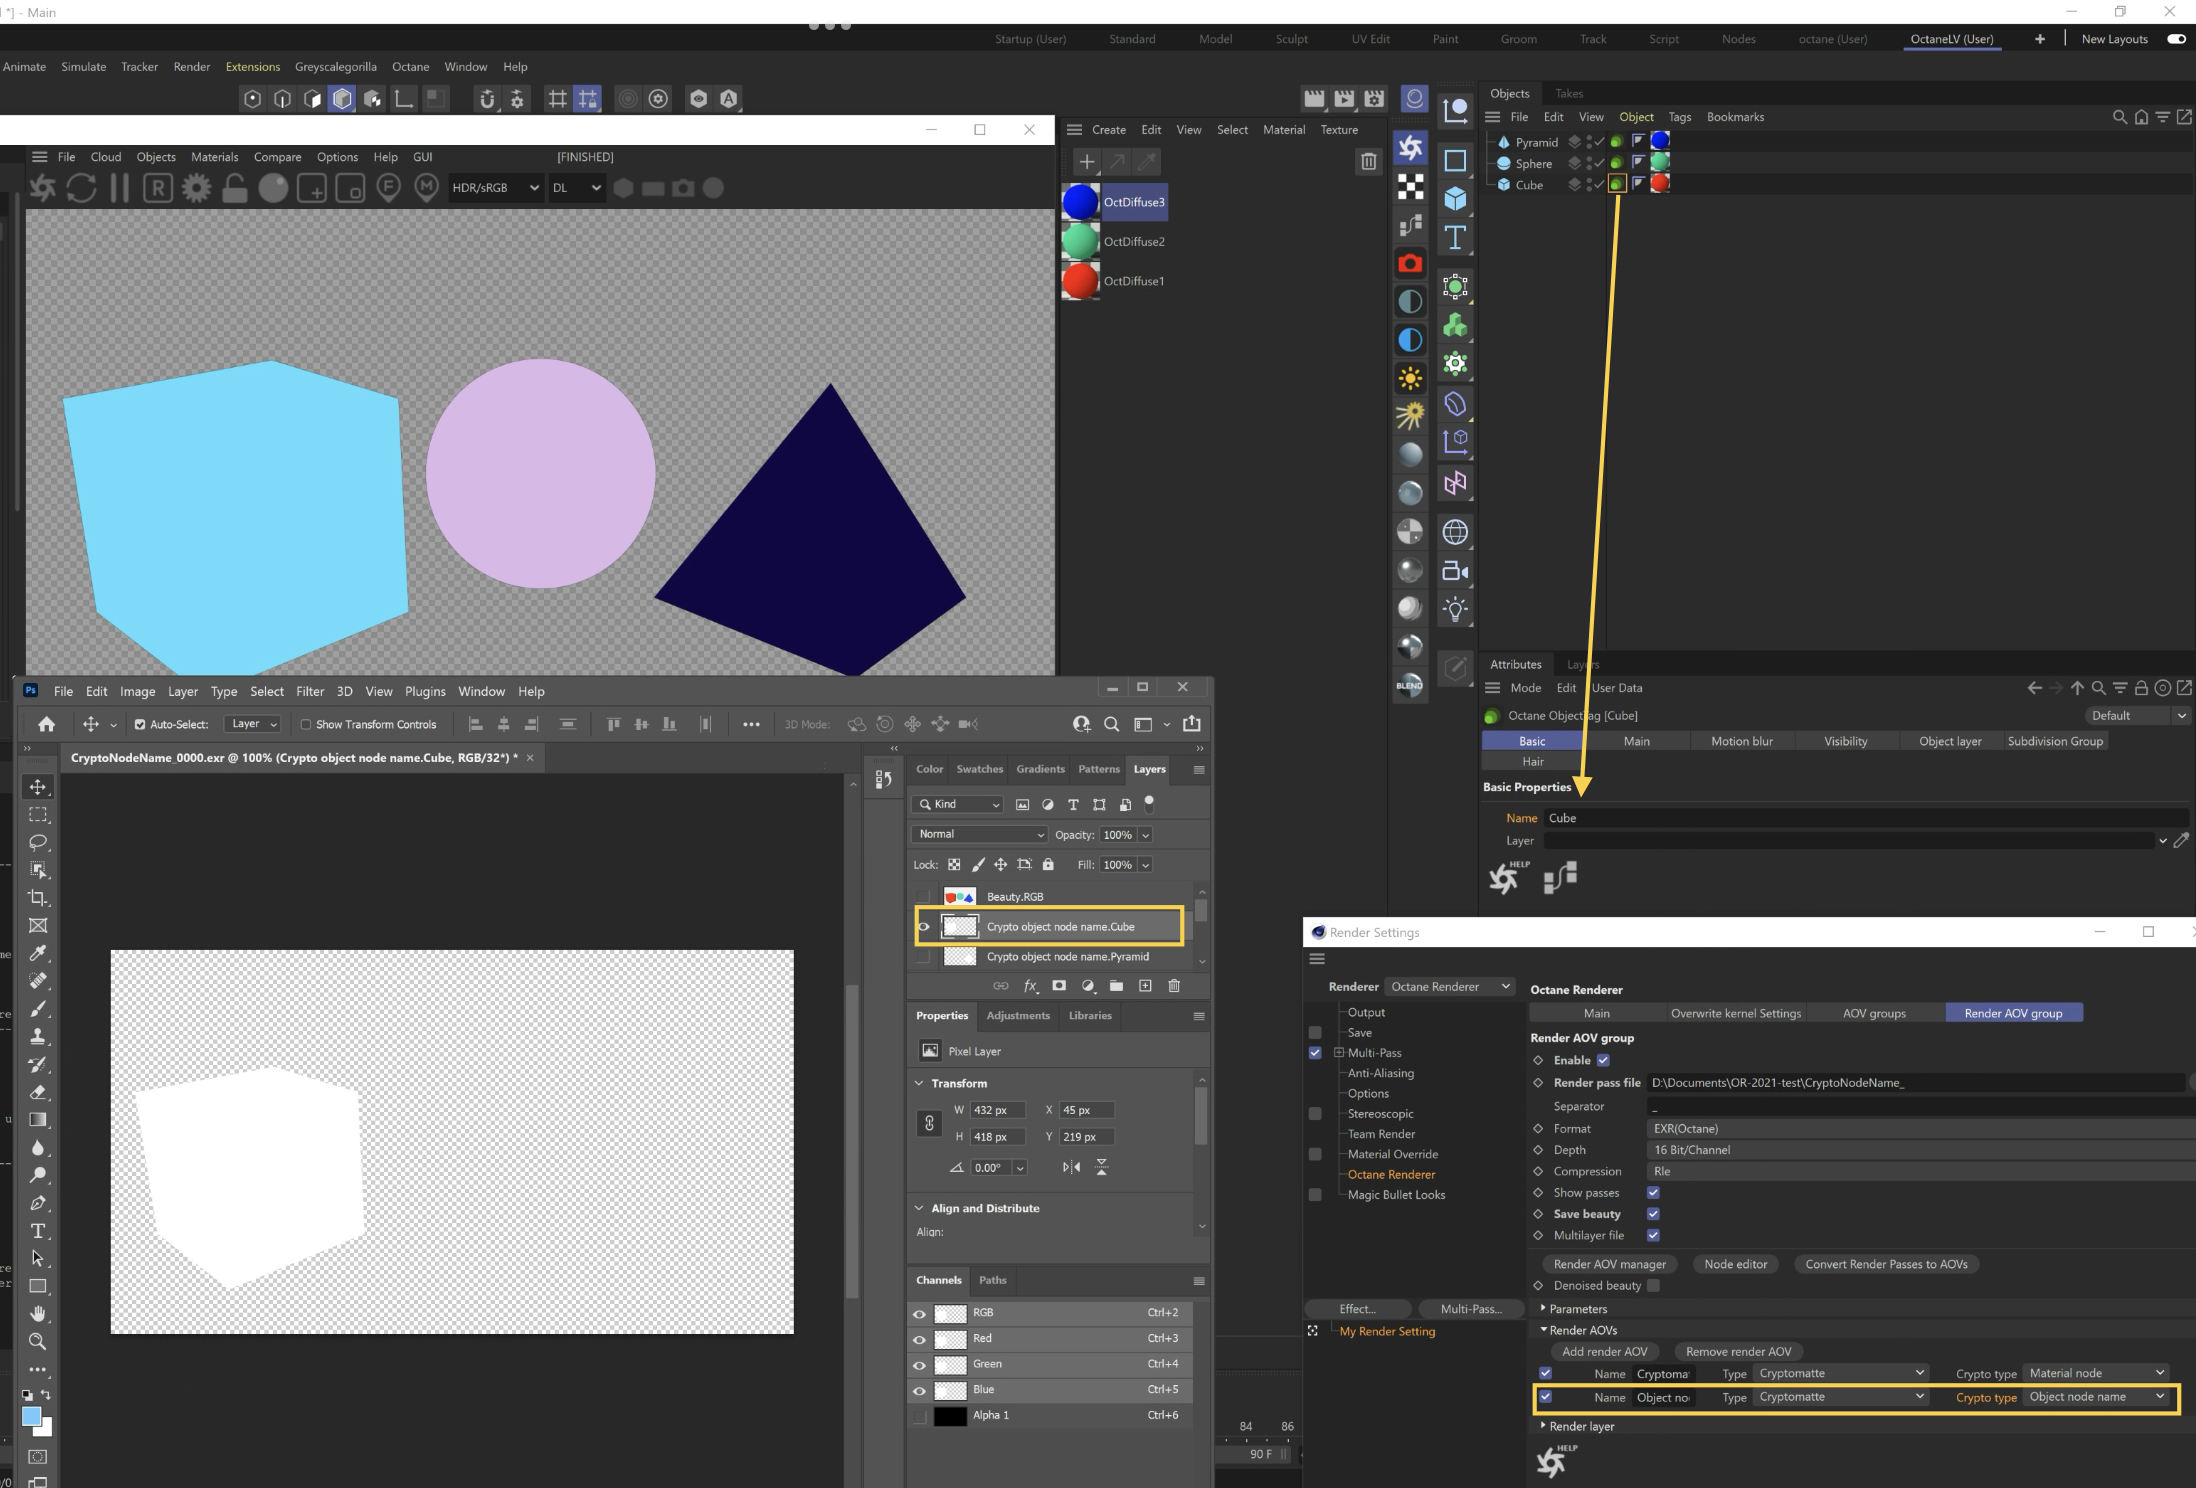Screen dimensions: 2196x1488
Task: Open the Greyscalegorilla menu
Action: click(335, 67)
